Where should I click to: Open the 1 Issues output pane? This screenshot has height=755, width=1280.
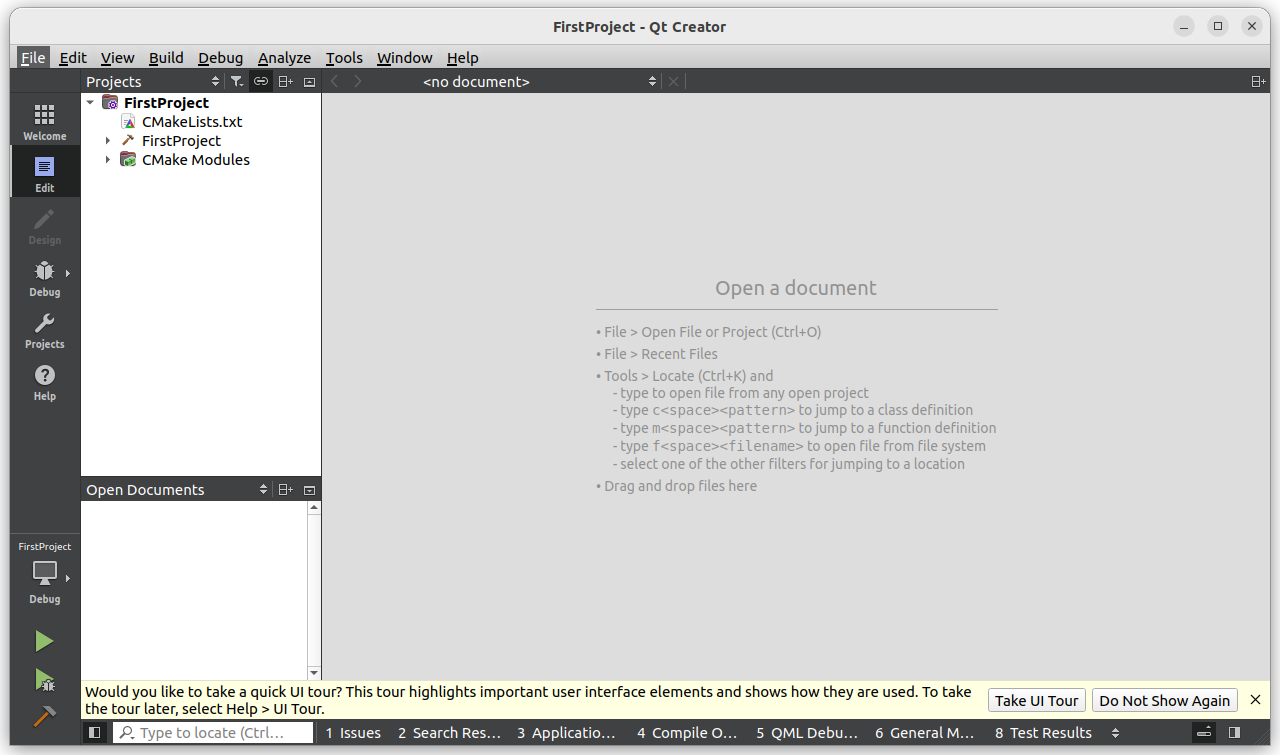(x=353, y=733)
